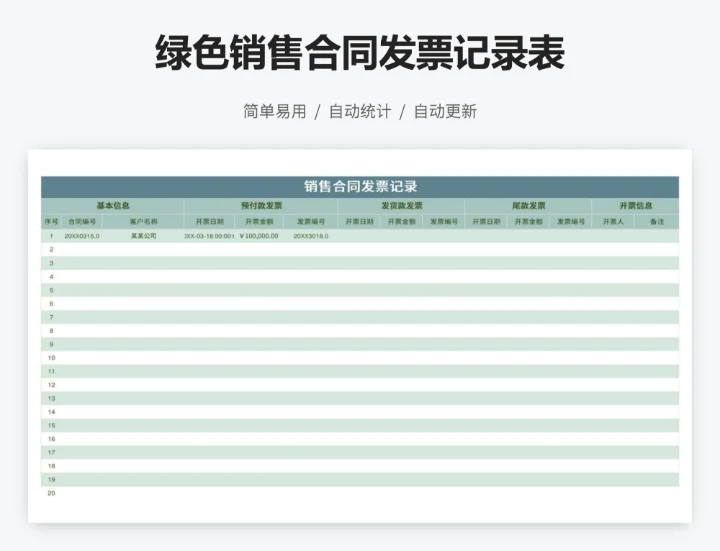Click row number 16
720x551 pixels.
pyautogui.click(x=51, y=439)
